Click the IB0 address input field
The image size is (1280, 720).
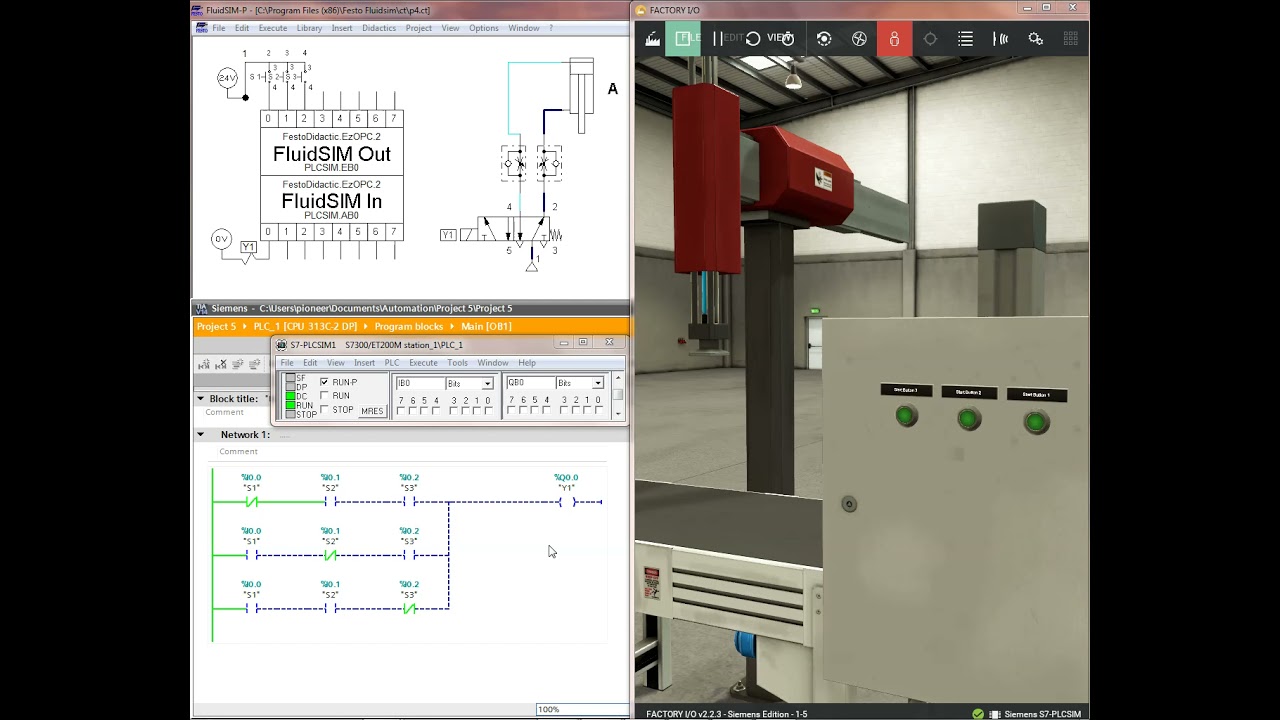point(419,383)
